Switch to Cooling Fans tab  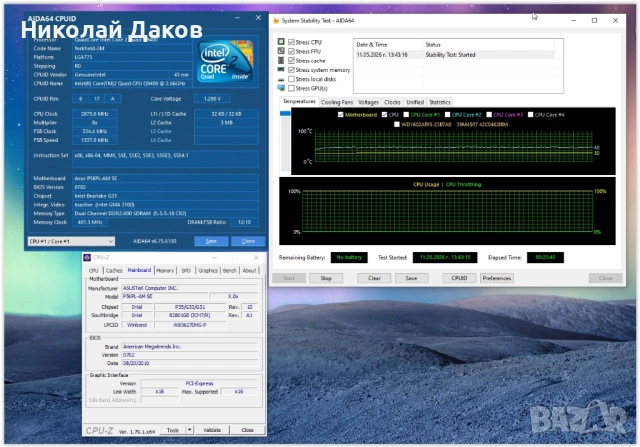tap(337, 102)
